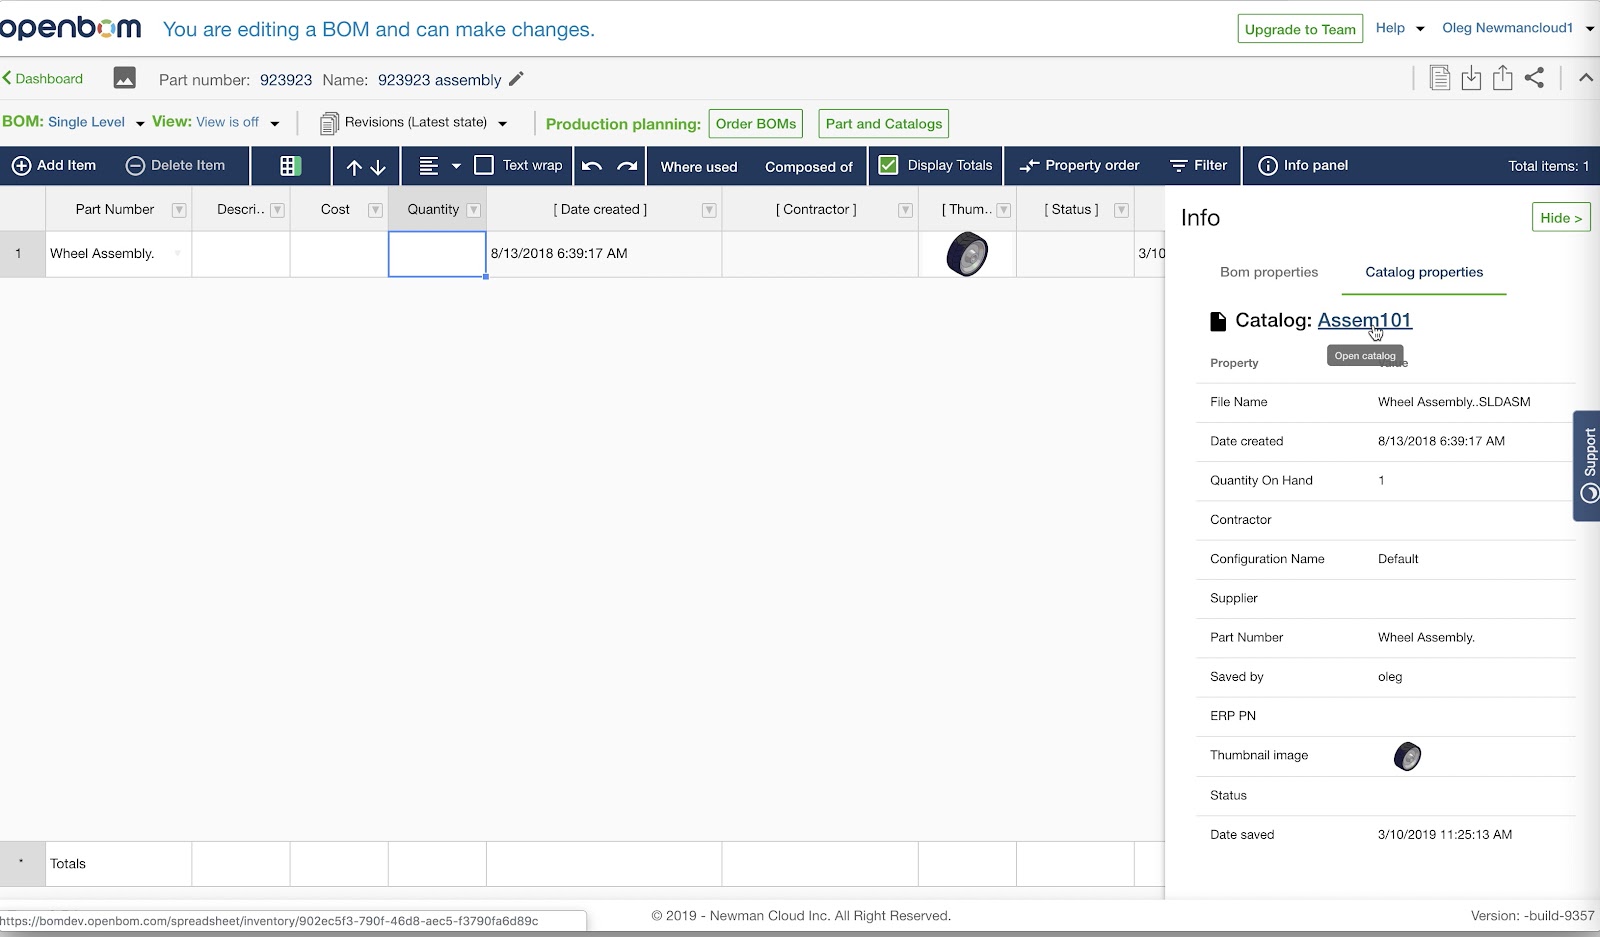This screenshot has height=937, width=1600.
Task: Click the Date saved value 3/10/2019 11:25:13 AM
Action: 1445,835
